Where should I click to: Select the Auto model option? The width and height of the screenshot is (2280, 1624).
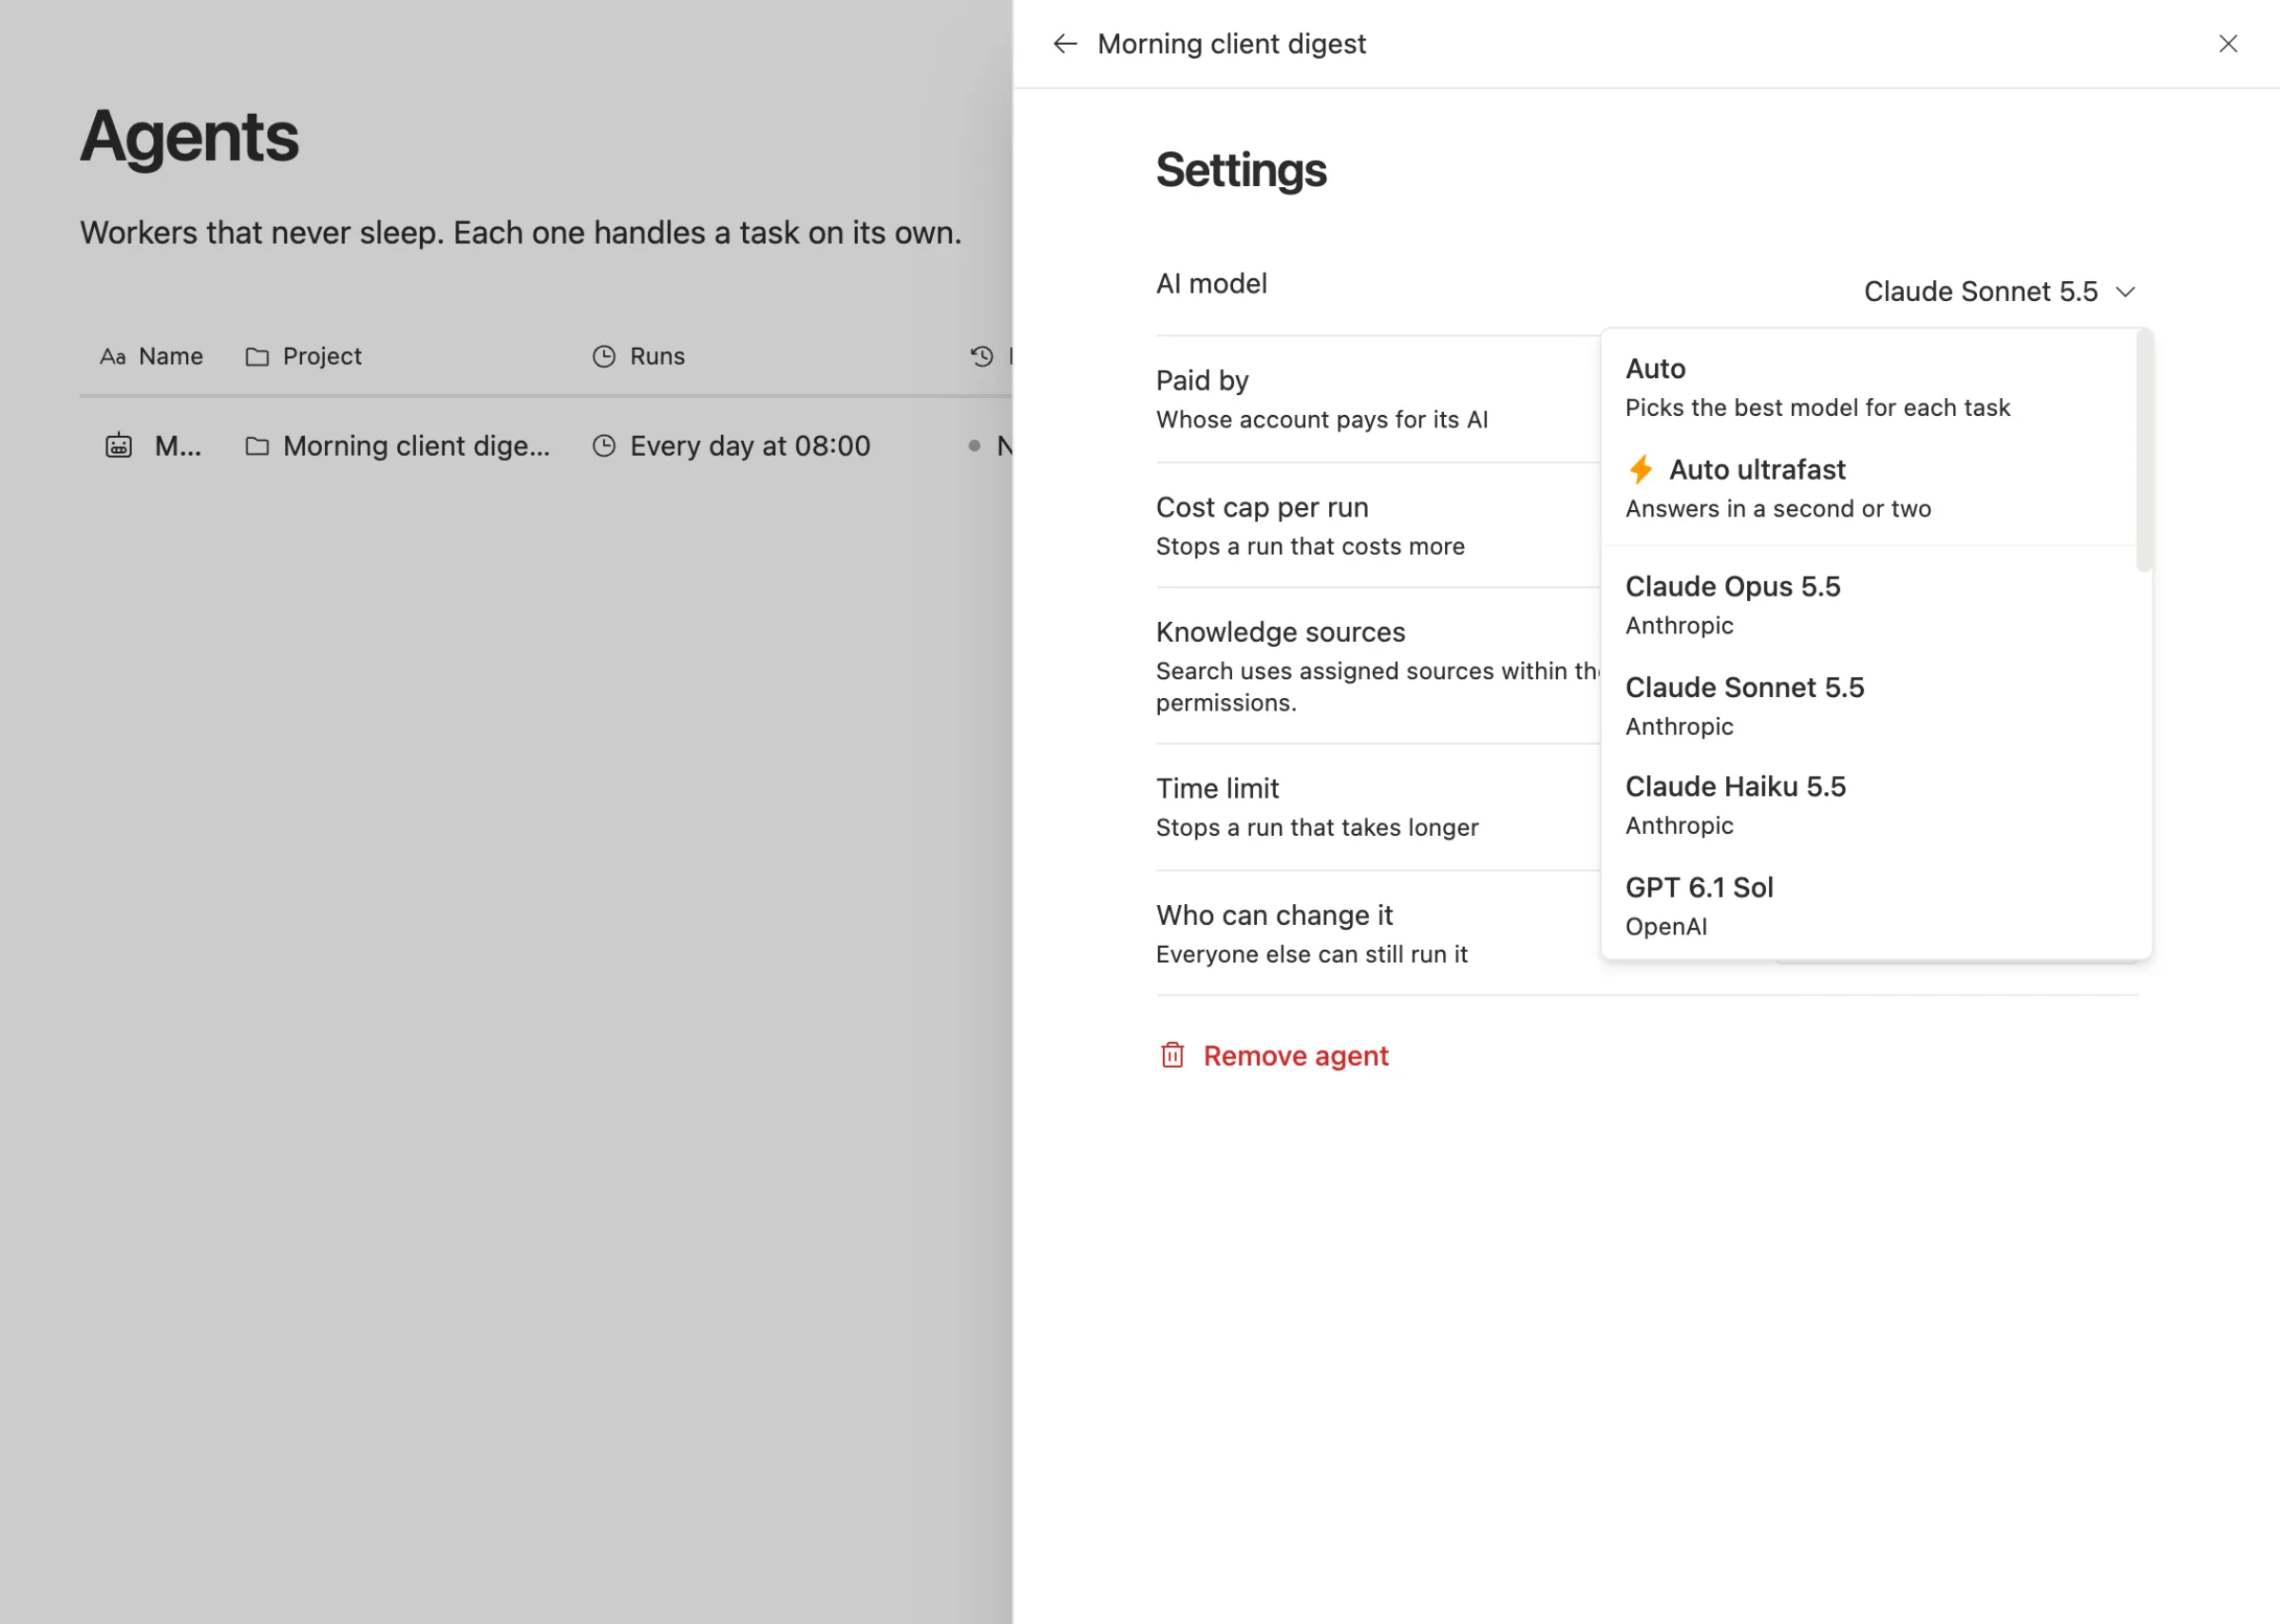[x=1868, y=387]
